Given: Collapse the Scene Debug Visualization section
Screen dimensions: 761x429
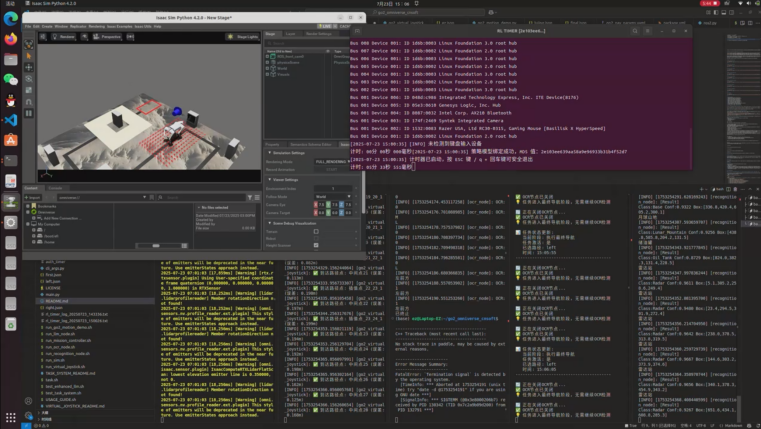Looking at the screenshot, I should [x=270, y=223].
